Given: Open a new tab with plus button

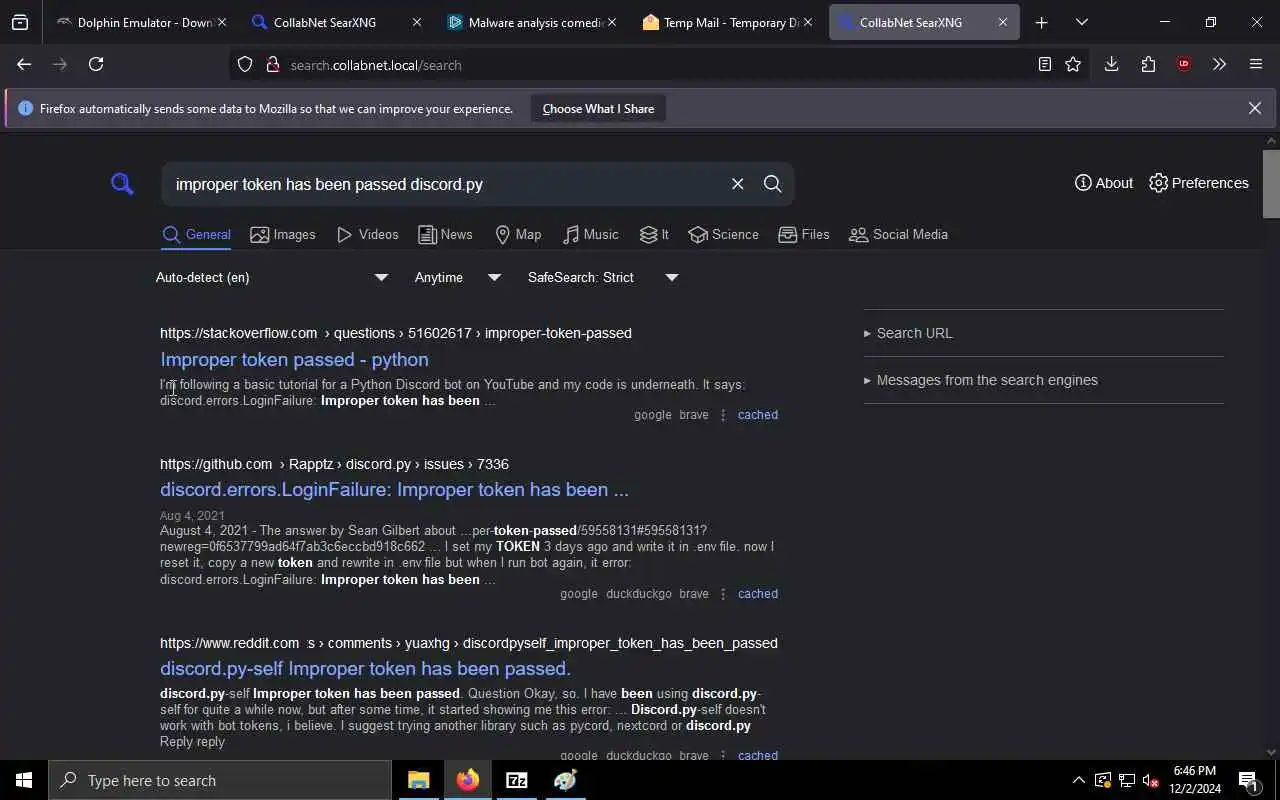Looking at the screenshot, I should [x=1041, y=22].
